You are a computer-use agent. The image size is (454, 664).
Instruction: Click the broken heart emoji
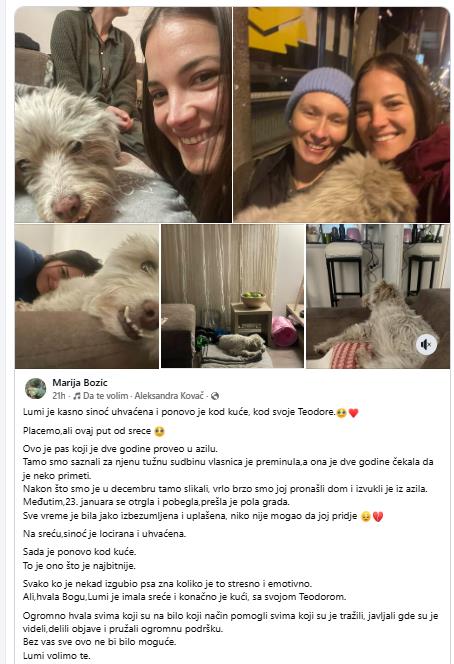378,517
